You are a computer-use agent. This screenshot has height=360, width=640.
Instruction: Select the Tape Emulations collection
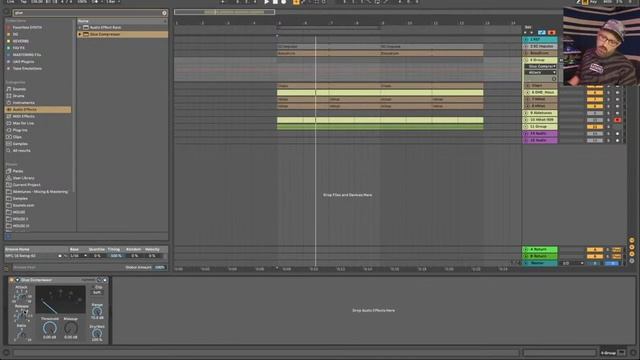(27, 69)
